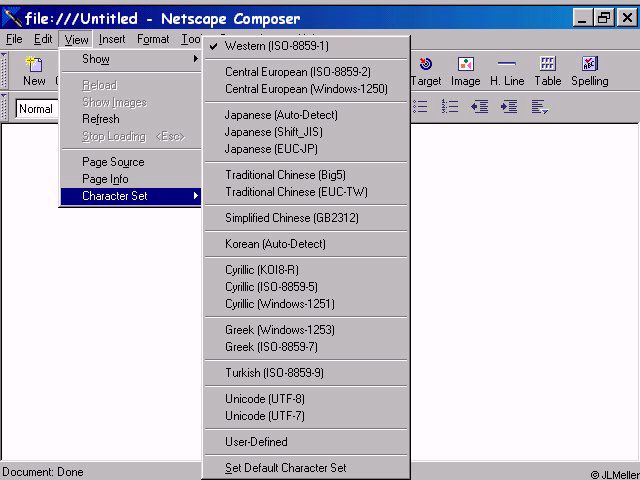The width and height of the screenshot is (640, 480).
Task: Click the increase indent icon
Action: point(509,107)
